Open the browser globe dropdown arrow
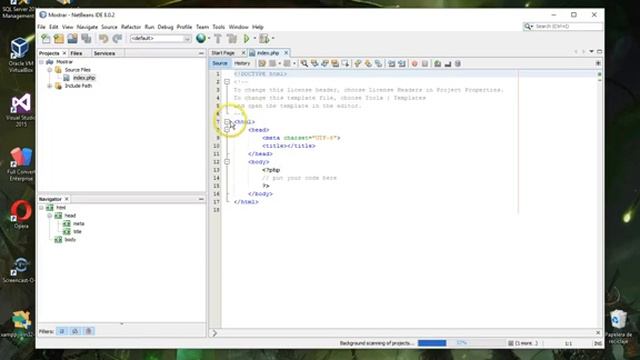The image size is (640, 360). [x=209, y=38]
